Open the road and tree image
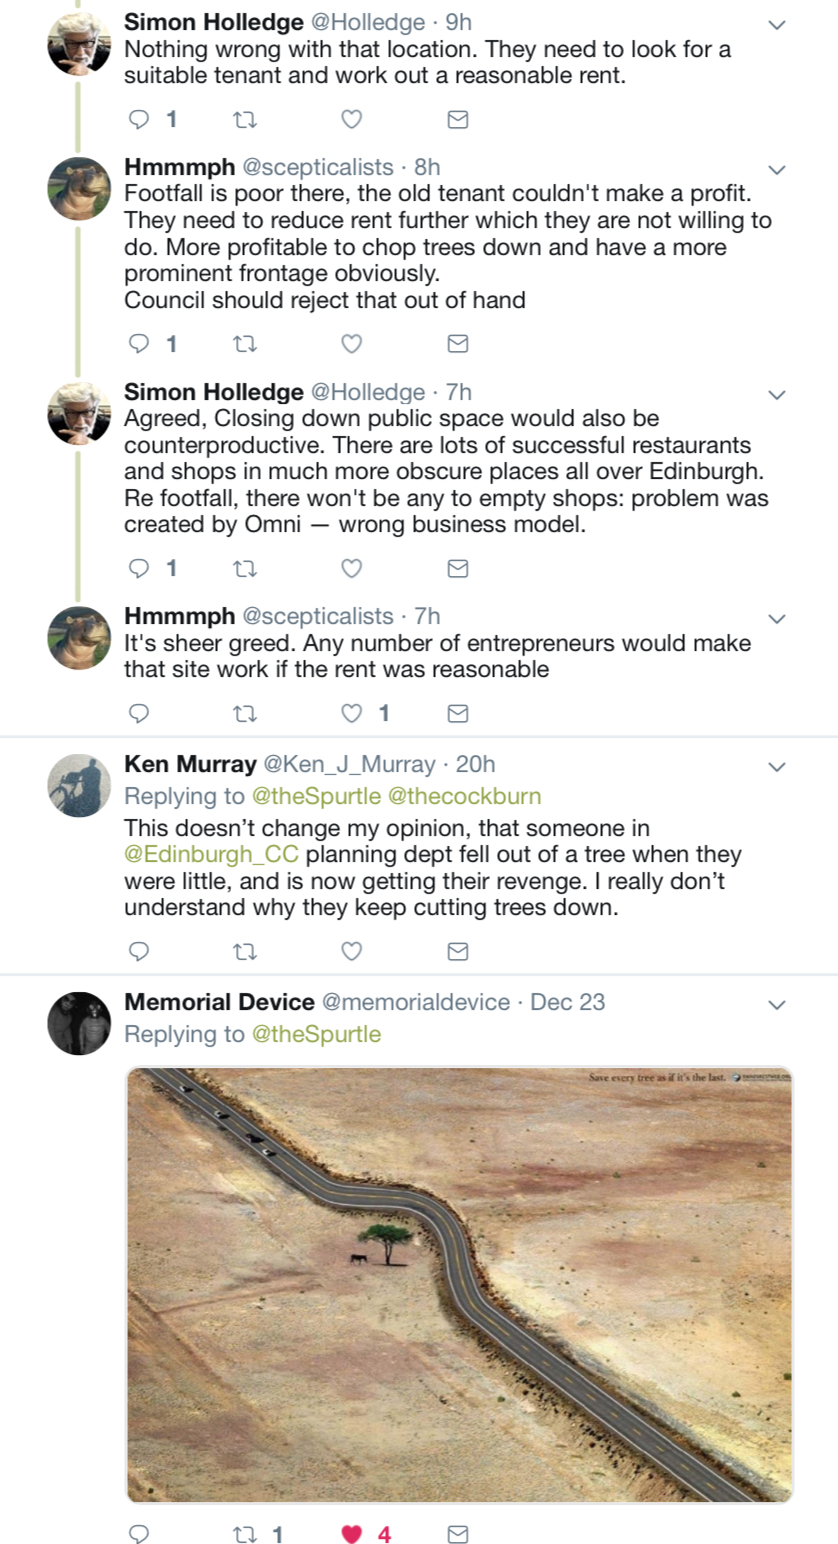The height and width of the screenshot is (1544, 838). [459, 1285]
